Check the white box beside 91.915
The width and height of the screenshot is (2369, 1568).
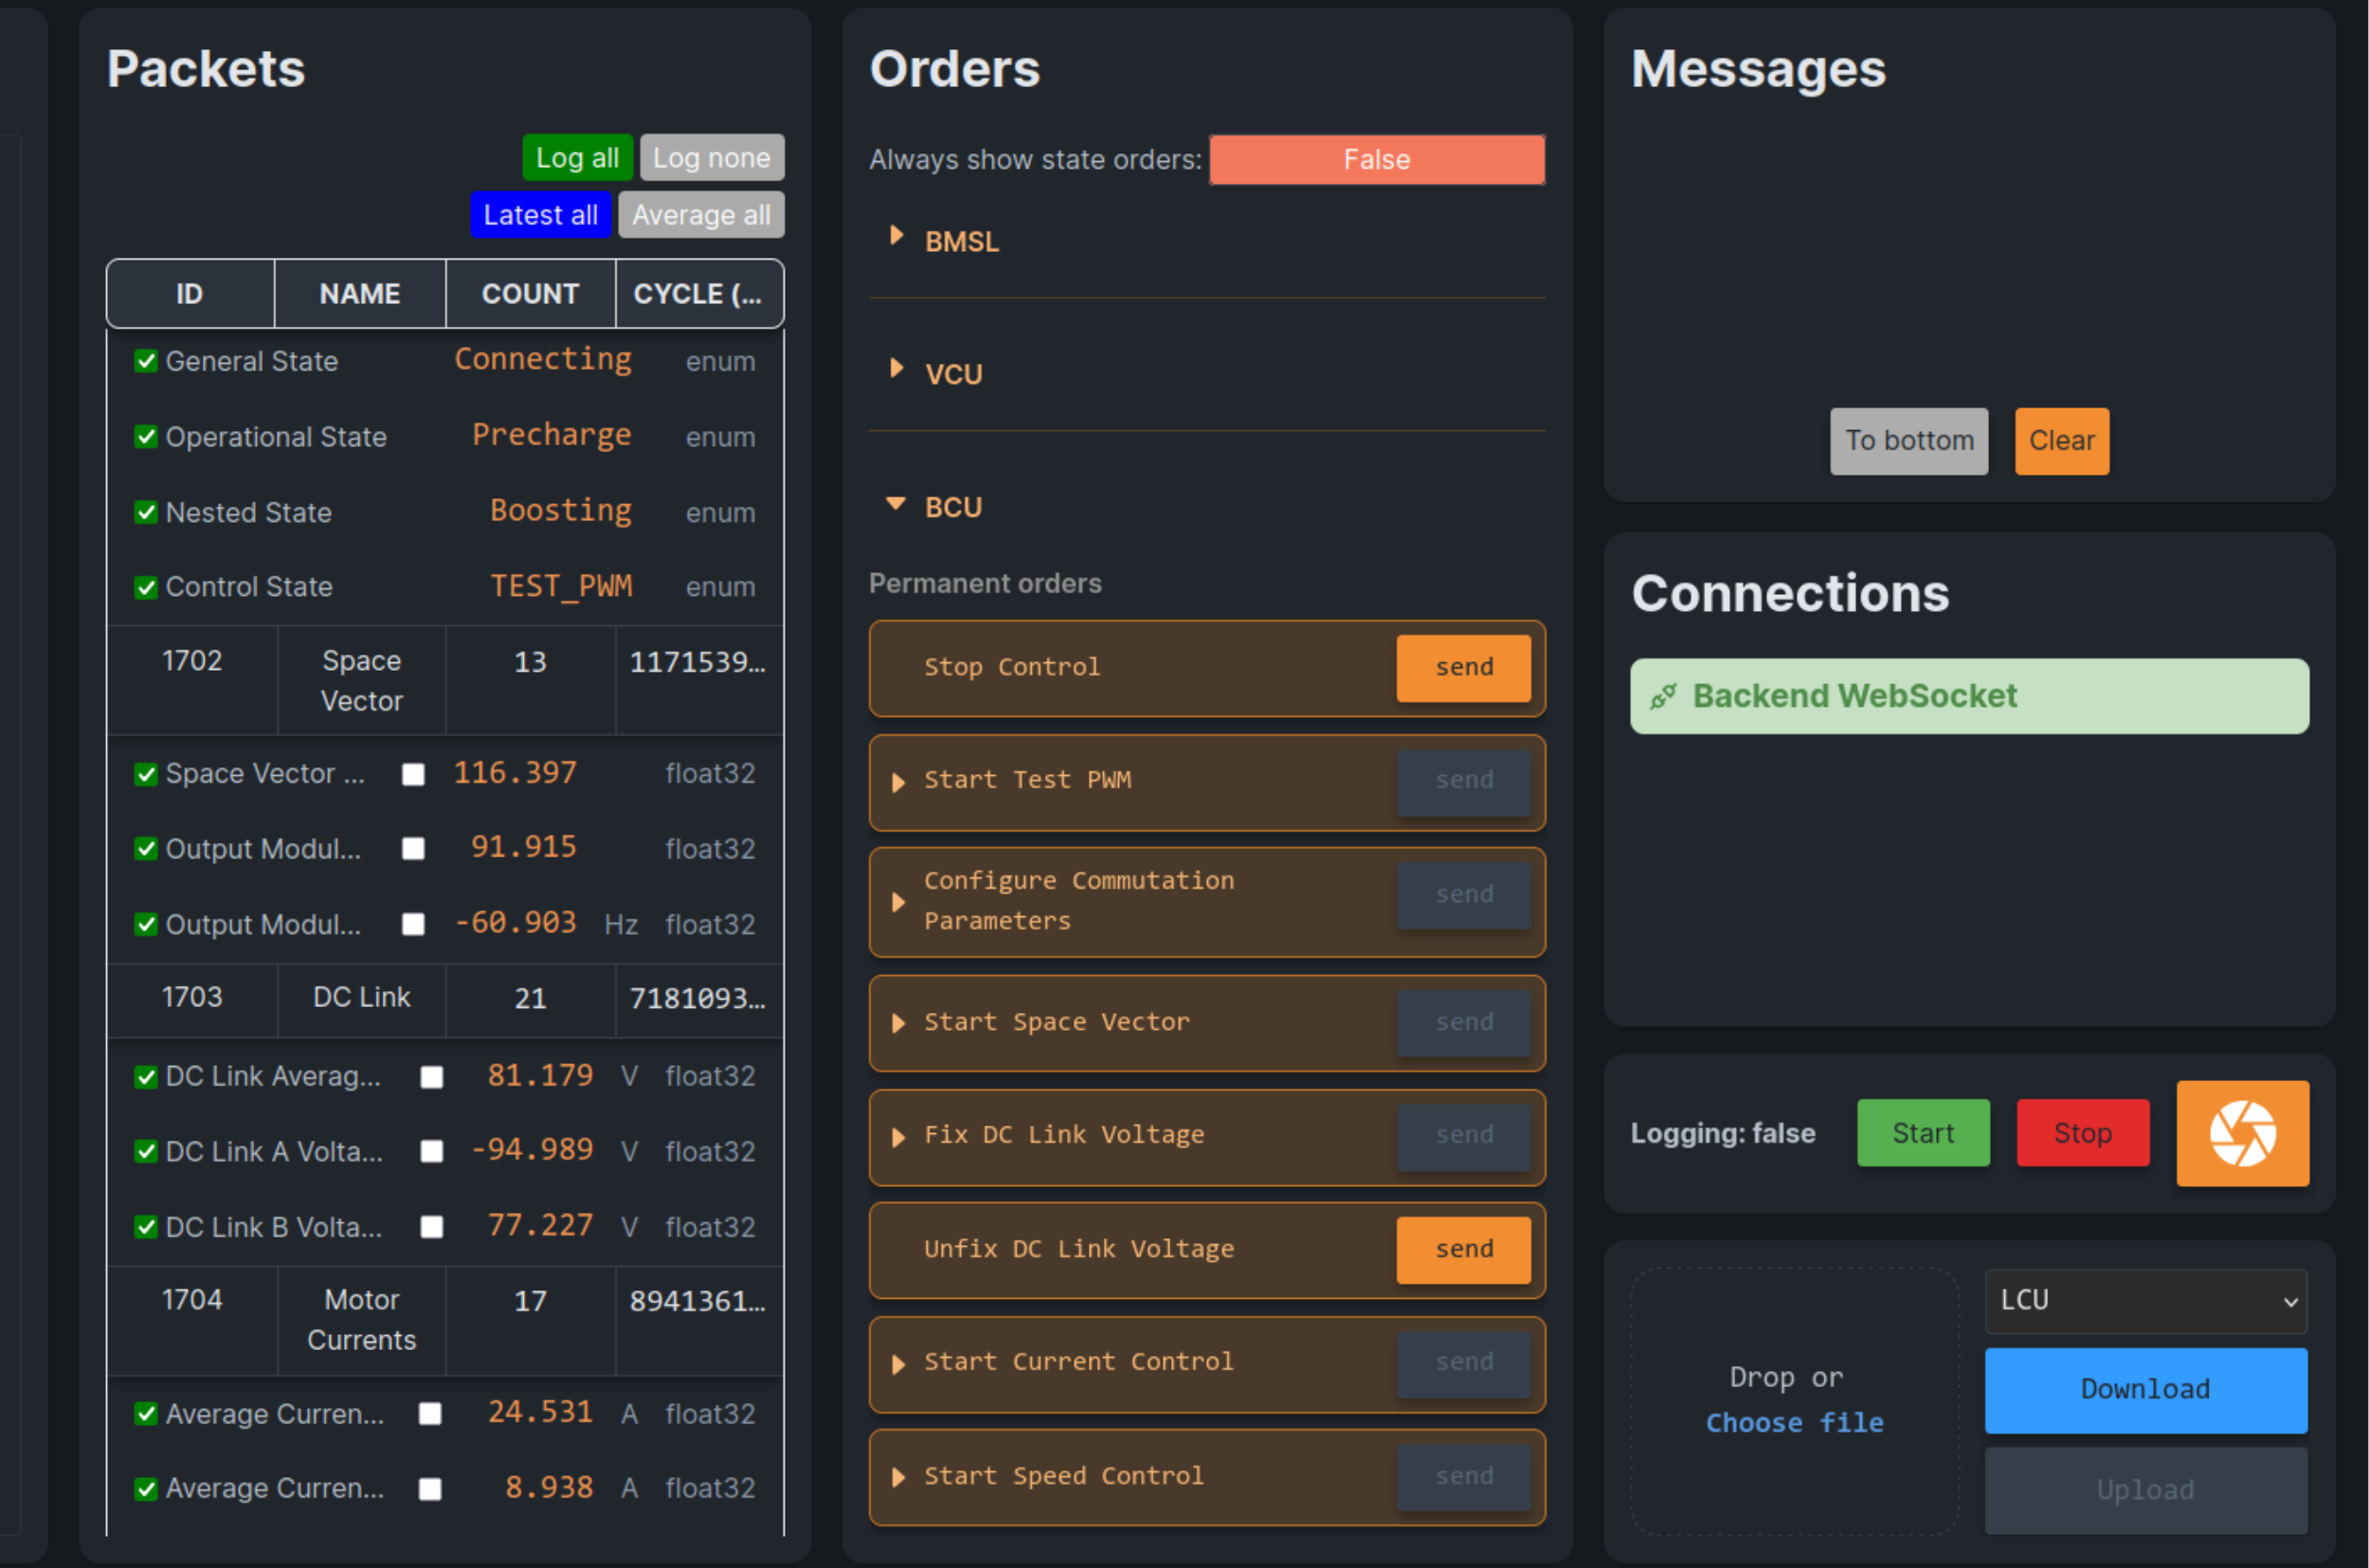(x=413, y=849)
